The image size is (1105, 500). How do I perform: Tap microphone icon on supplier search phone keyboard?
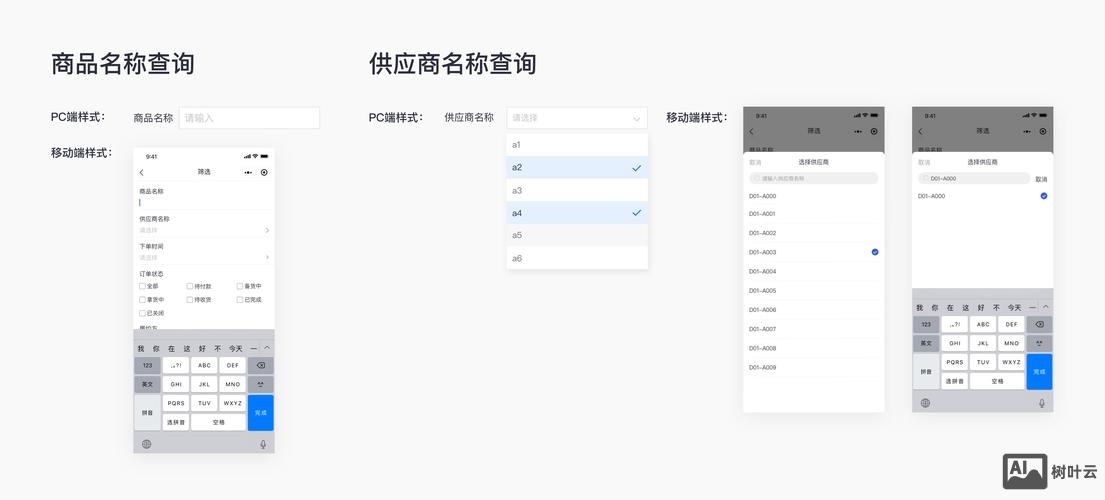pyautogui.click(x=1042, y=403)
